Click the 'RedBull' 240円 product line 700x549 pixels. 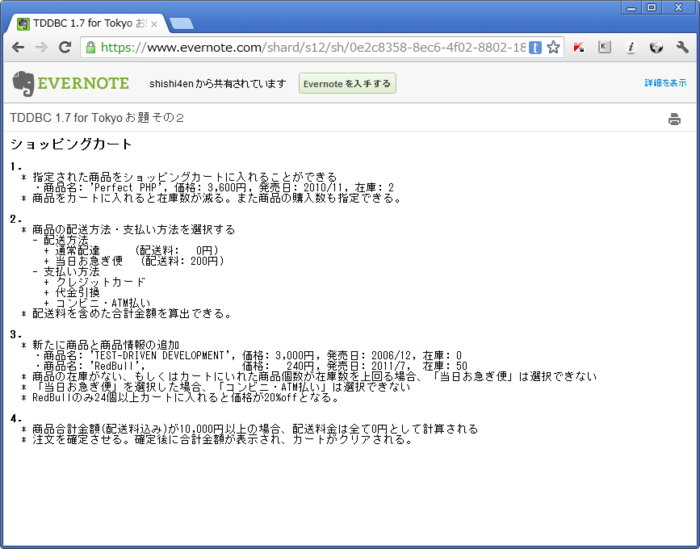point(251,366)
